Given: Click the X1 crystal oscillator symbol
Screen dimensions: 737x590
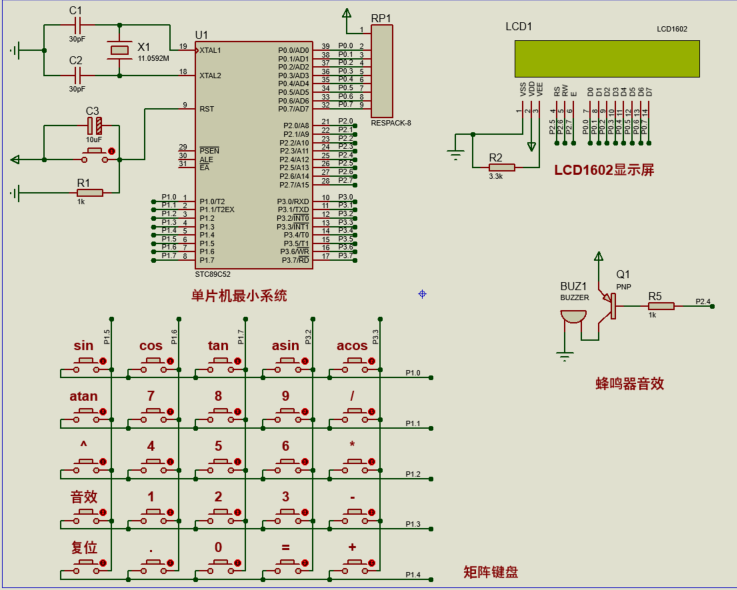Looking at the screenshot, I should [120, 50].
